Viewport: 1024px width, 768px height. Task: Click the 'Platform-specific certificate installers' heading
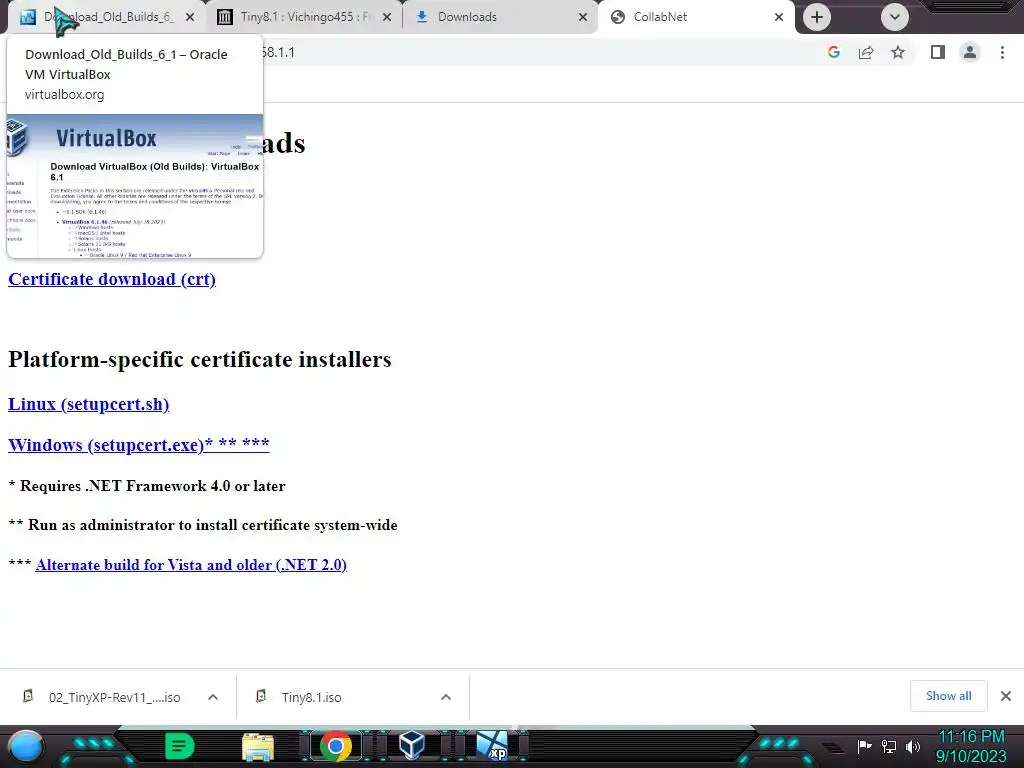click(200, 359)
